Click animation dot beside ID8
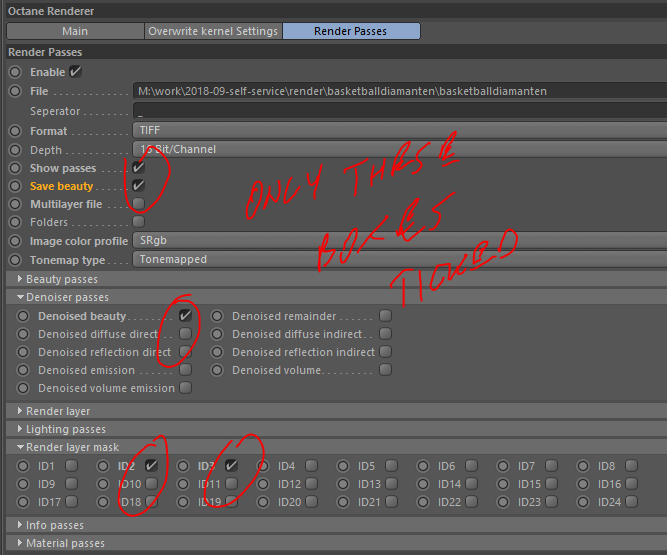The height and width of the screenshot is (555, 667). tap(583, 466)
